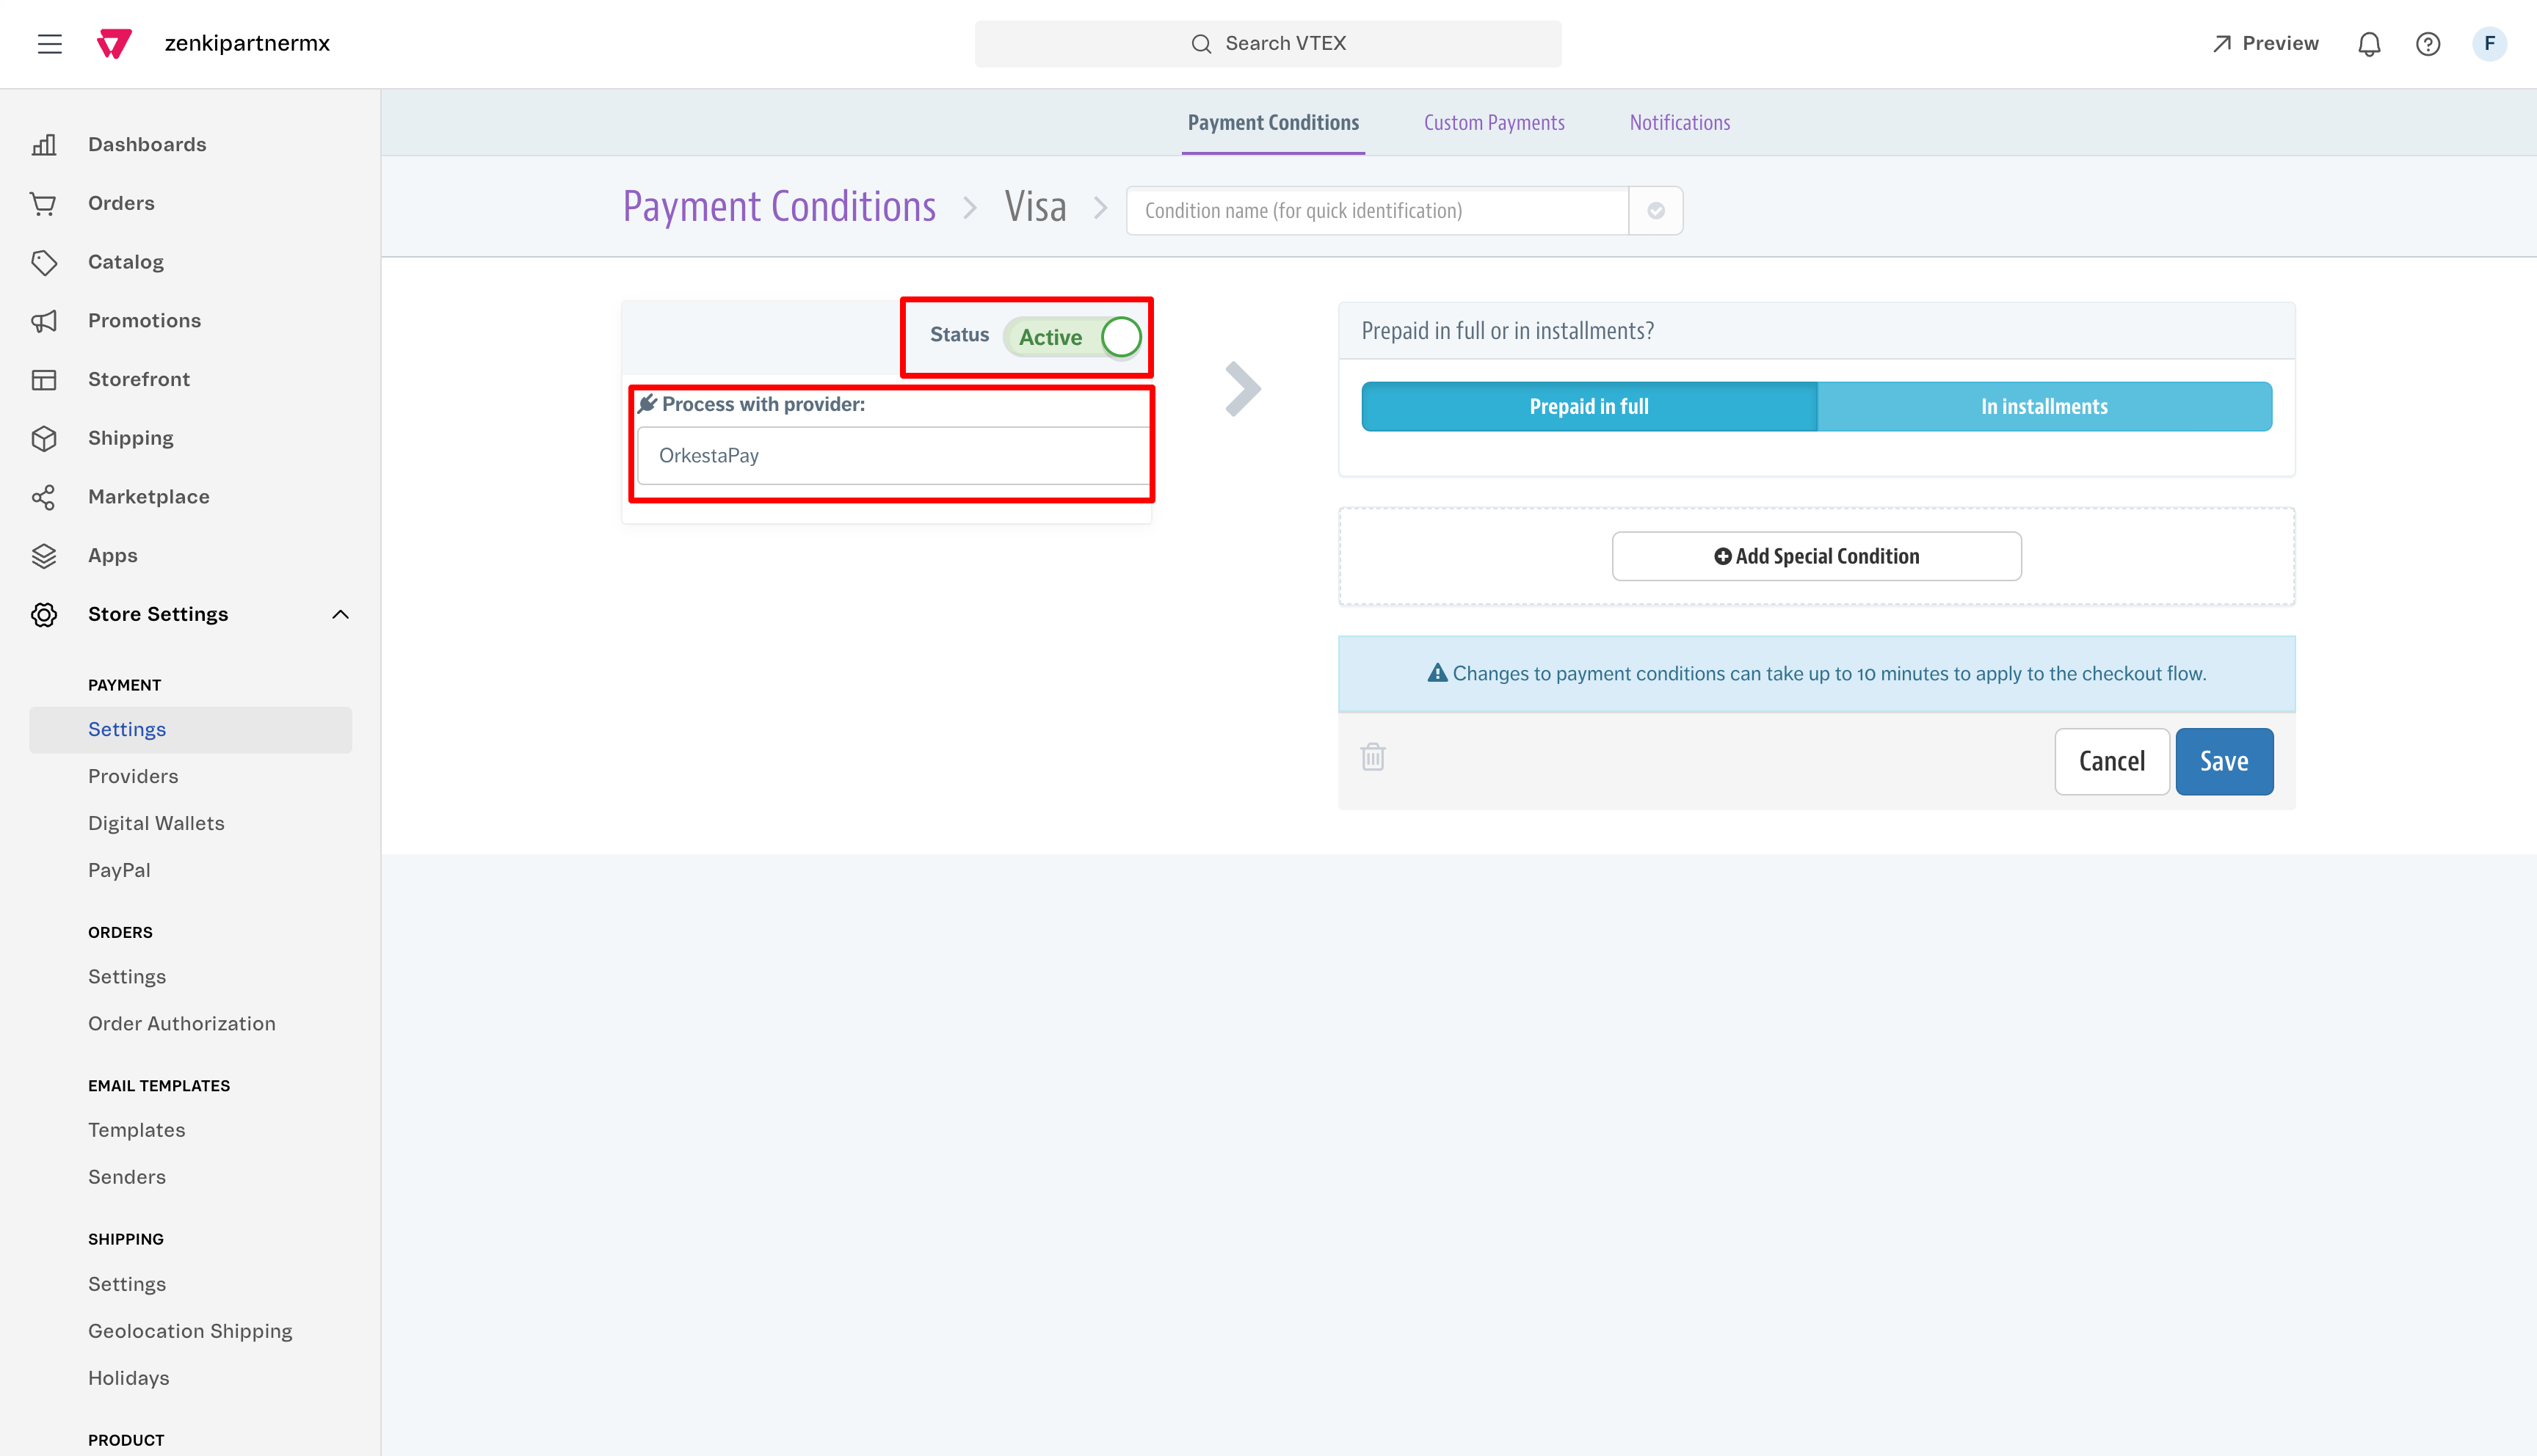Open the user avatar F menu
Screen dimensions: 2537x1456
pos(2489,44)
